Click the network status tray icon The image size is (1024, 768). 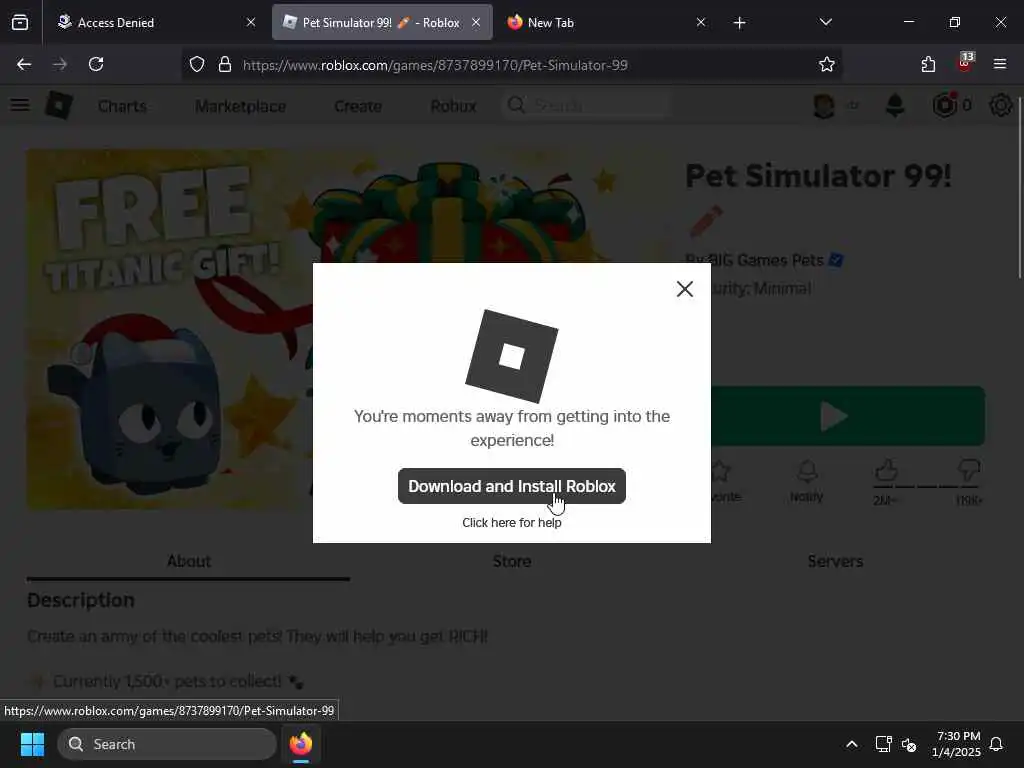tap(883, 744)
